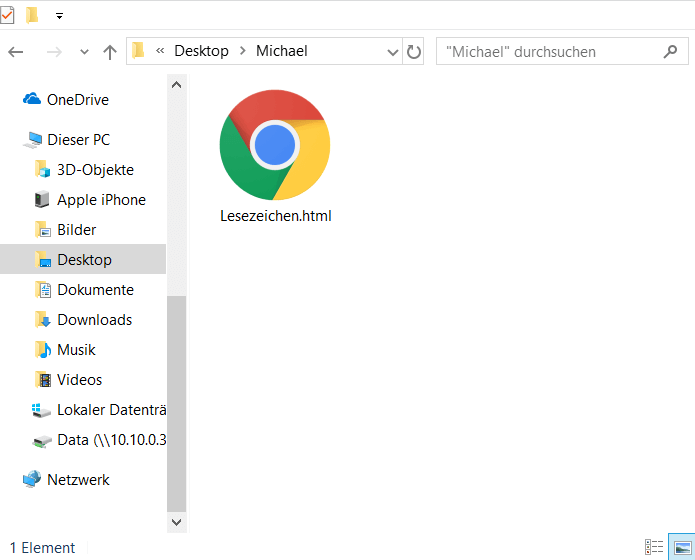Open 3D-Objekte folder in navigation pane
Image resolution: width=695 pixels, height=560 pixels.
tap(95, 170)
